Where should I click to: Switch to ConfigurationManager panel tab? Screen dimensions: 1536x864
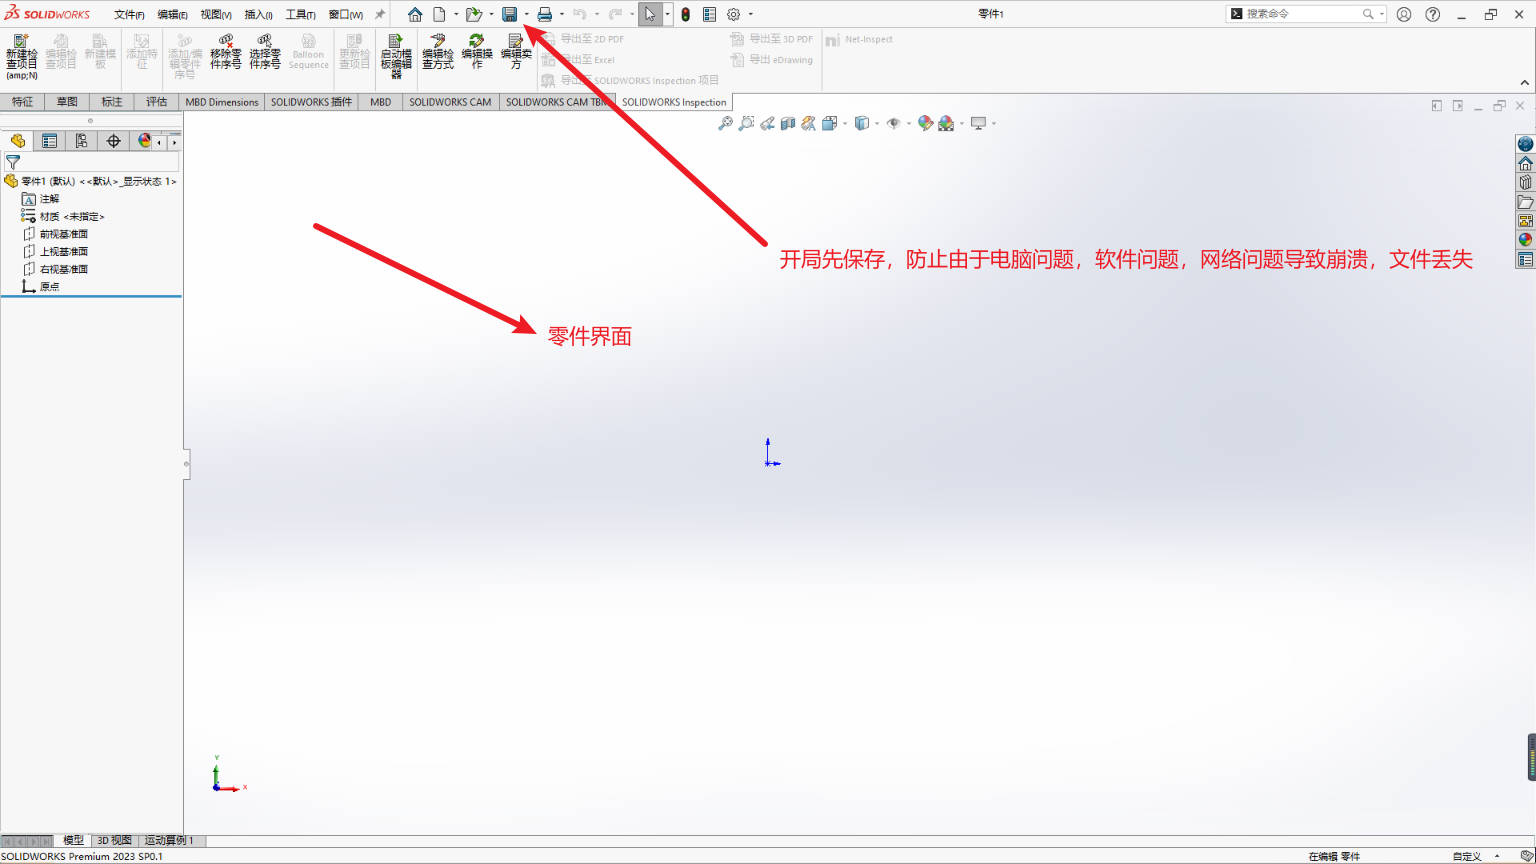point(81,141)
